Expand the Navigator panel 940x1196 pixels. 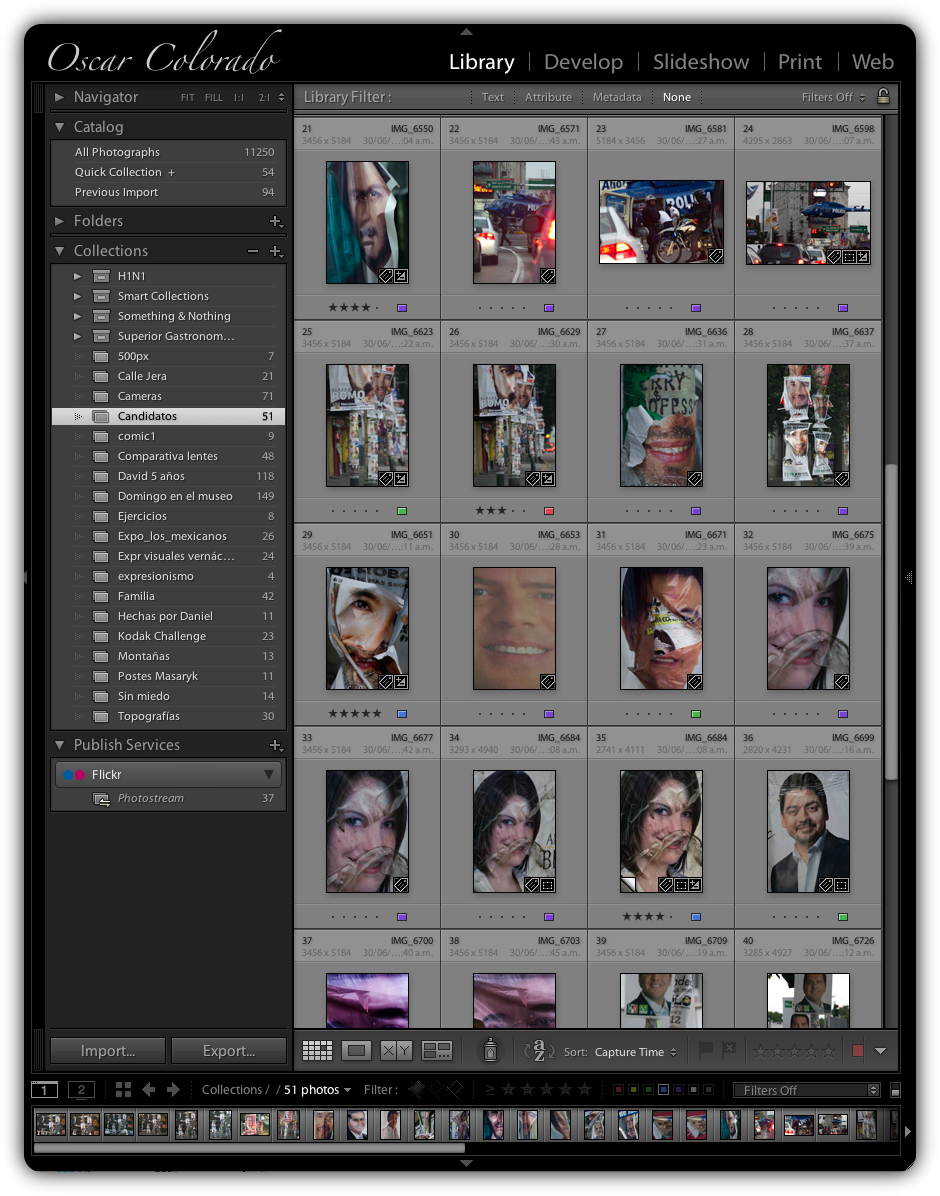60,97
